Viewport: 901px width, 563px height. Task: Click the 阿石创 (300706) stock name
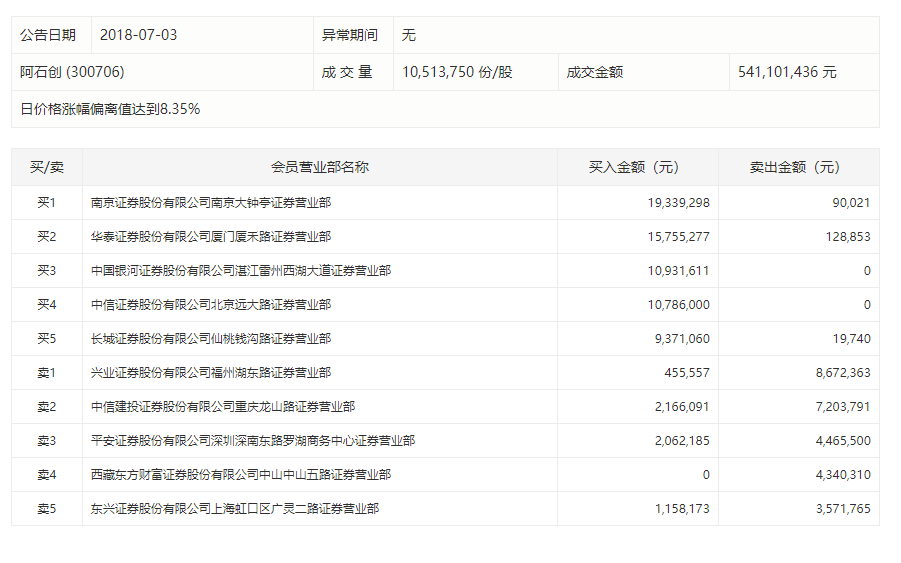72,72
